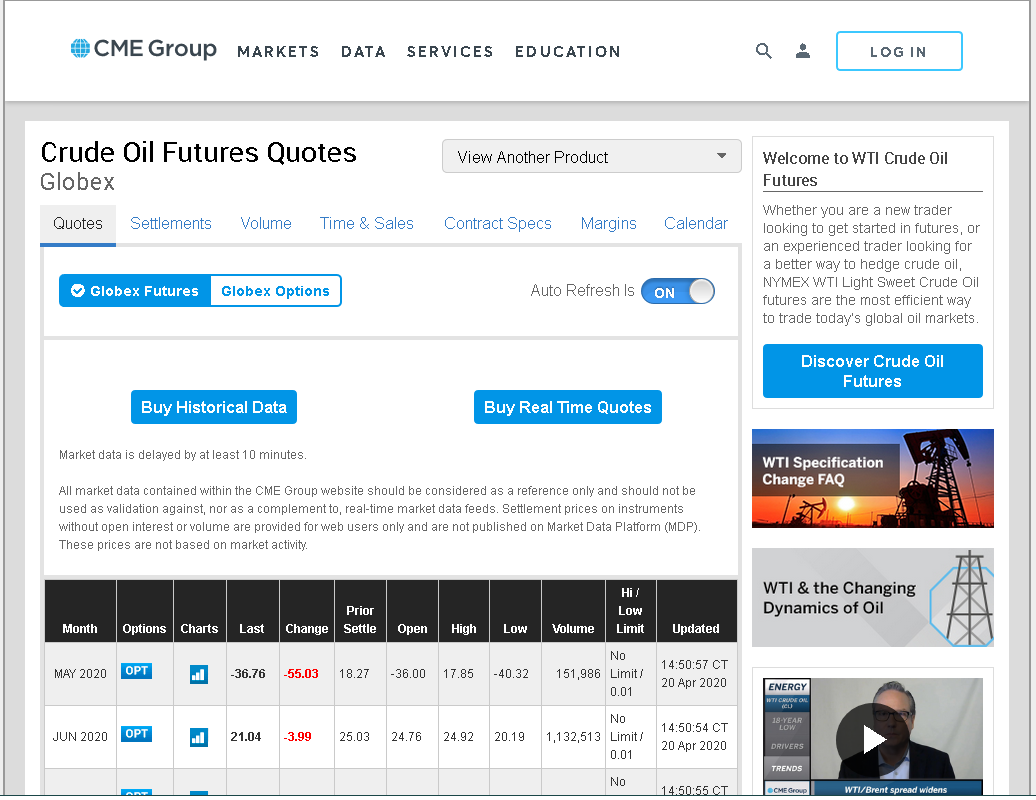This screenshot has width=1036, height=800.
Task: Open the MAY 2020 chart icon
Action: point(199,674)
